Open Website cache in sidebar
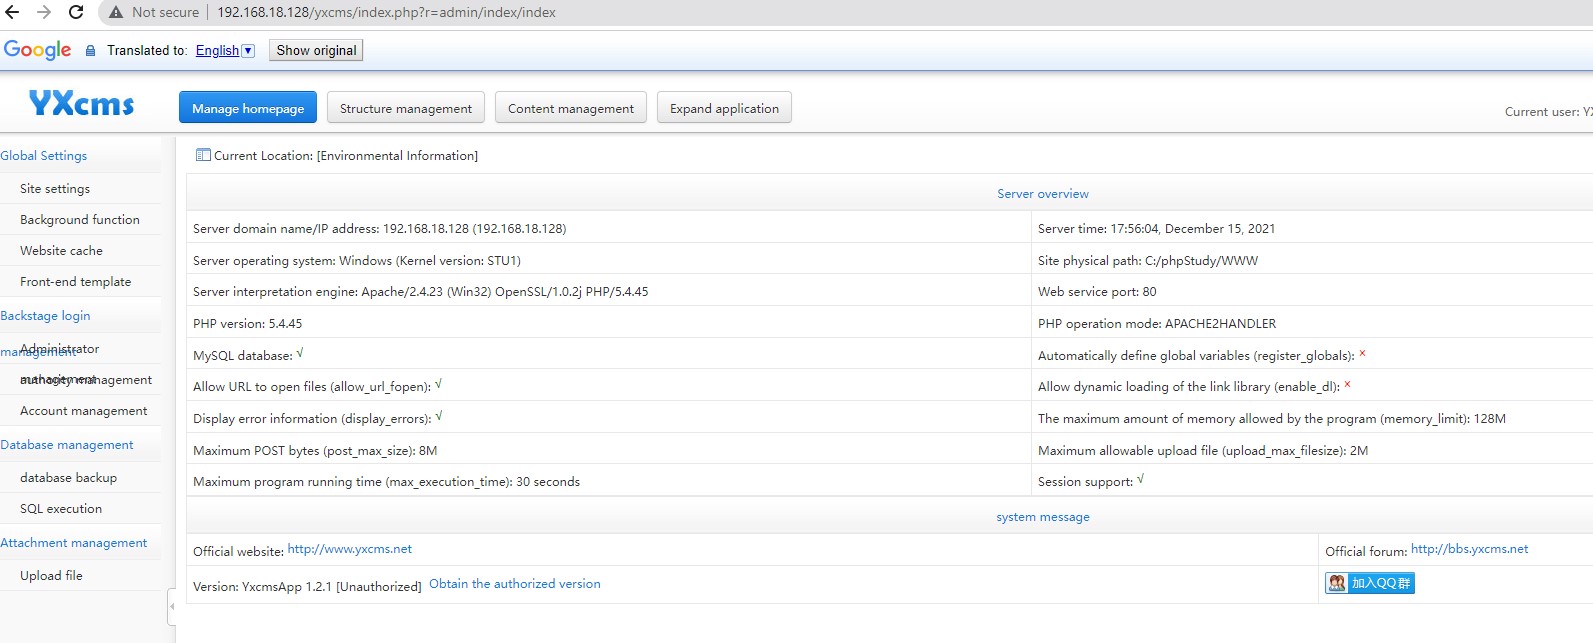This screenshot has width=1593, height=643. click(x=61, y=251)
